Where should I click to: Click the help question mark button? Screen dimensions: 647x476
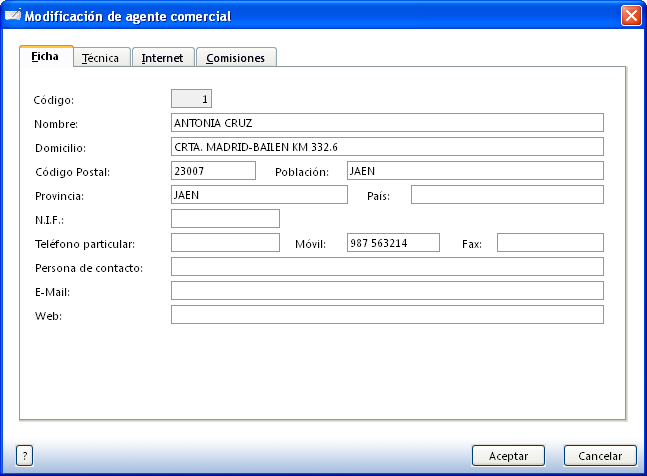click(25, 455)
